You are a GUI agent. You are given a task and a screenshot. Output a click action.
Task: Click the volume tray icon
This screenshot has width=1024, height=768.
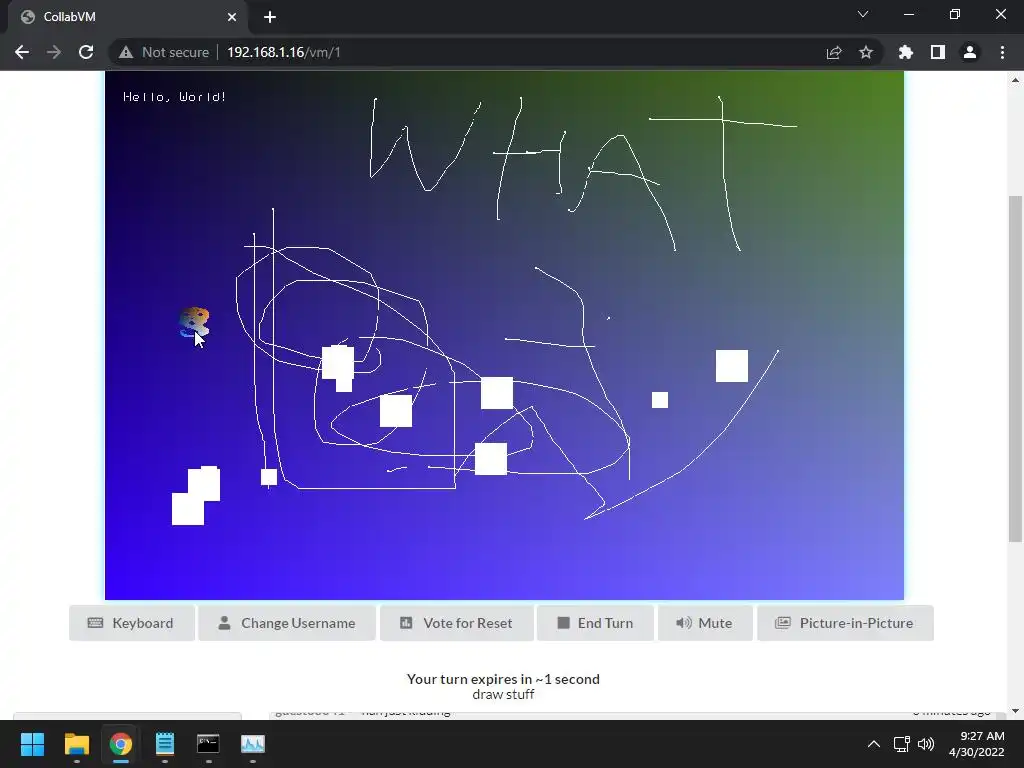point(926,744)
